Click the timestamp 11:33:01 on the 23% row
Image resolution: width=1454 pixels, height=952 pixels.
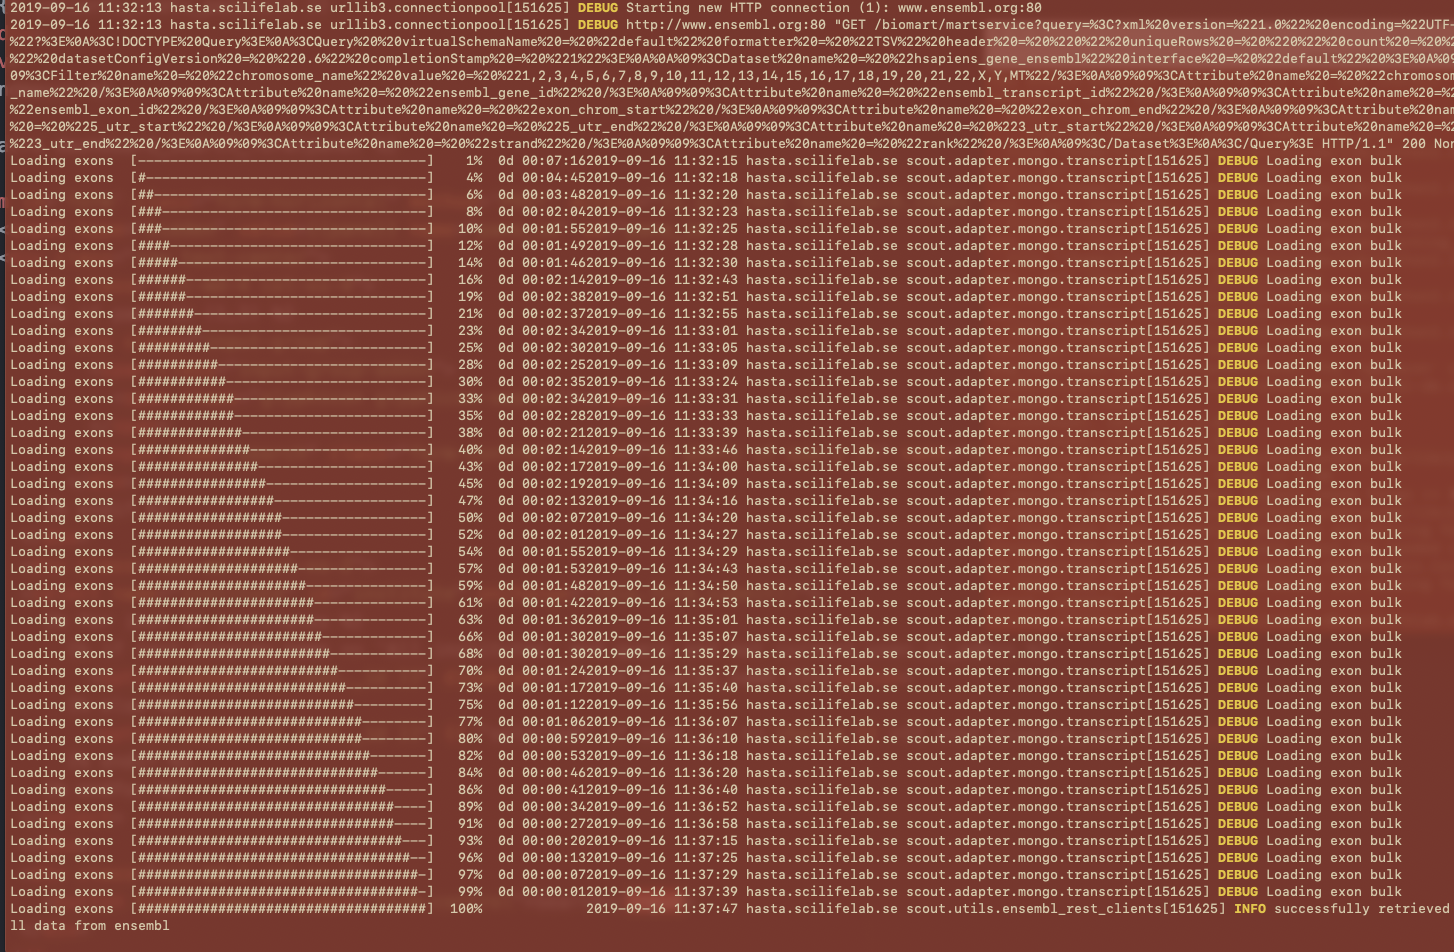[705, 331]
